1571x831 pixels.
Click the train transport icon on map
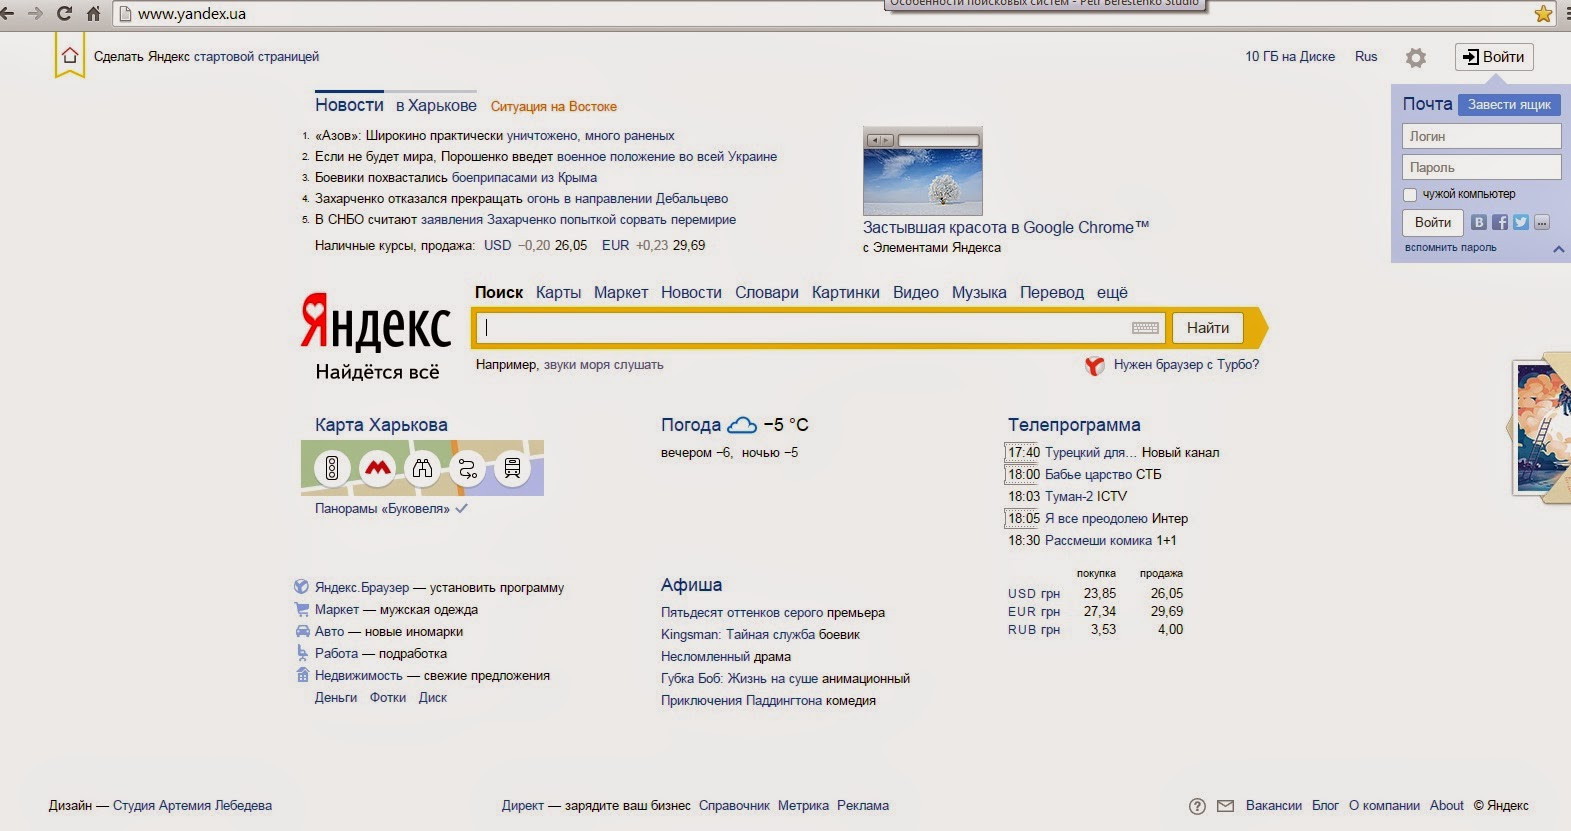pos(512,467)
